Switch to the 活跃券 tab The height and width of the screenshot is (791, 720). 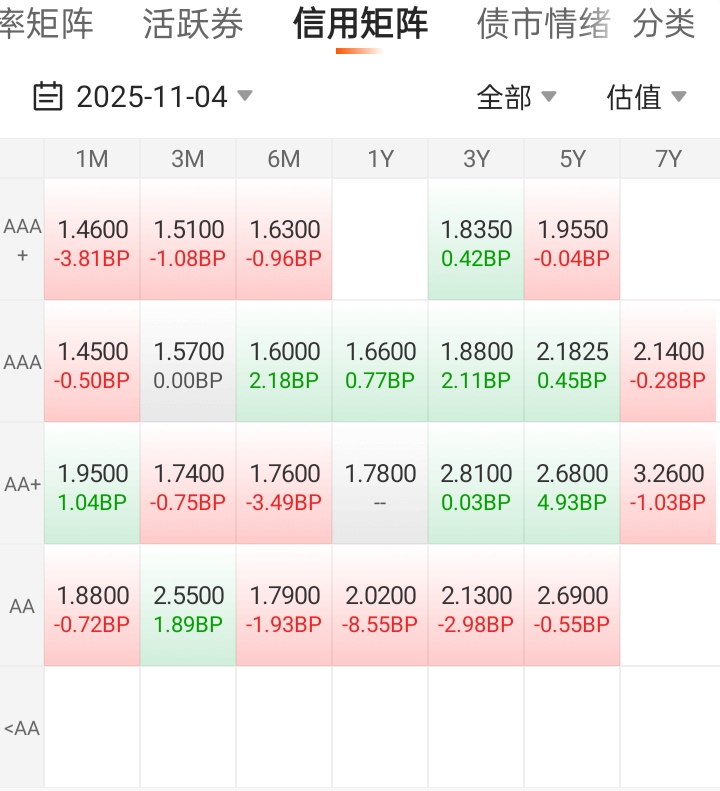click(193, 24)
